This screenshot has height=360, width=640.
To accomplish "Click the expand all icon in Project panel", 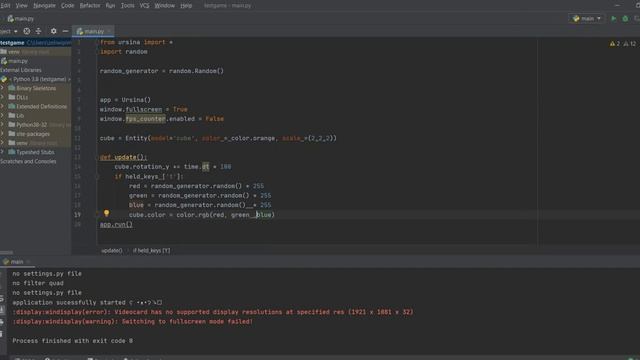I will [38, 31].
